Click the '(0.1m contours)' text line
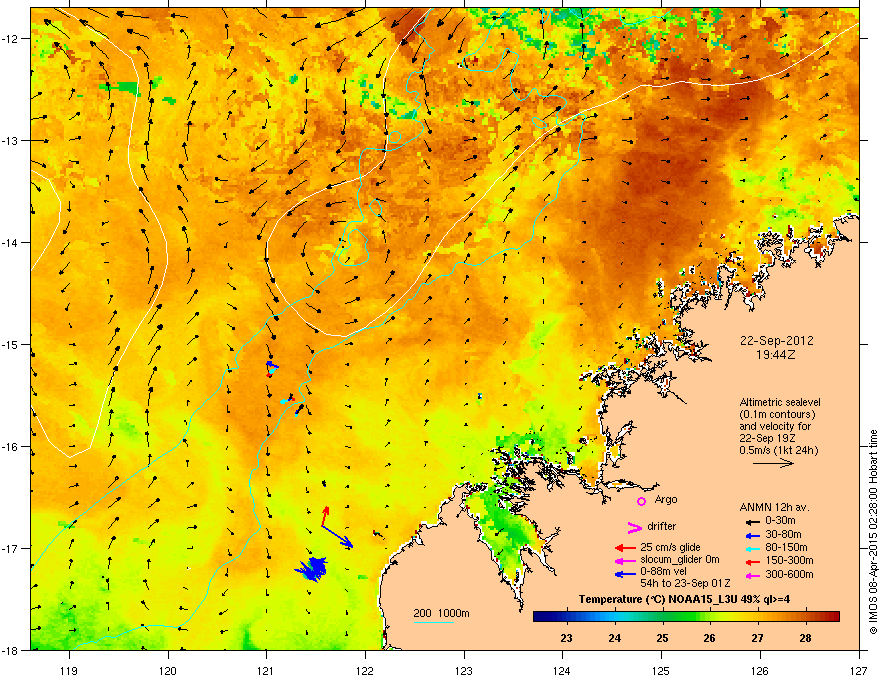Image resolution: width=880 pixels, height=680 pixels. [777, 415]
